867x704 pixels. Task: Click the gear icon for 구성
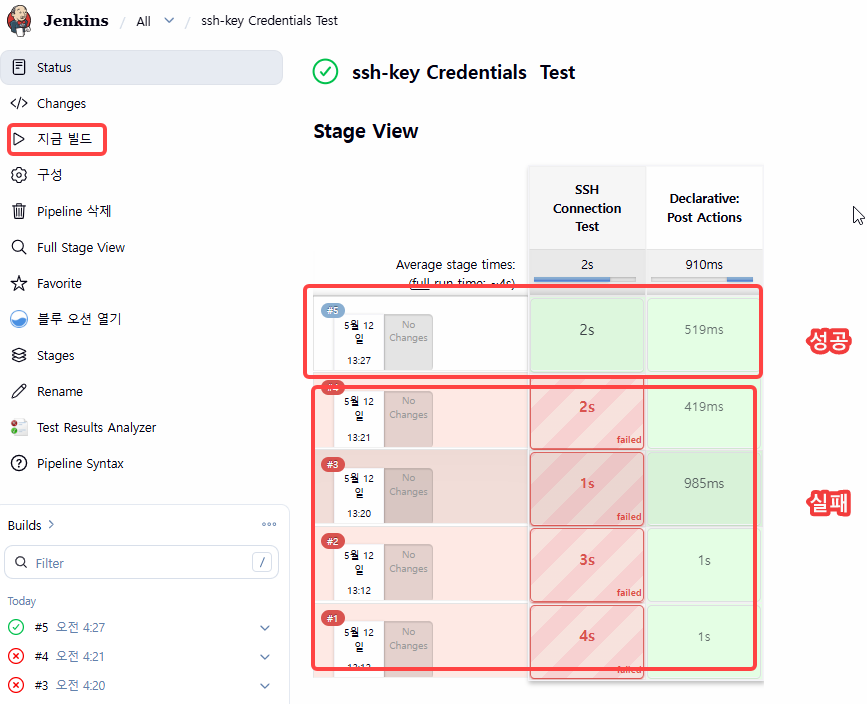click(x=19, y=175)
